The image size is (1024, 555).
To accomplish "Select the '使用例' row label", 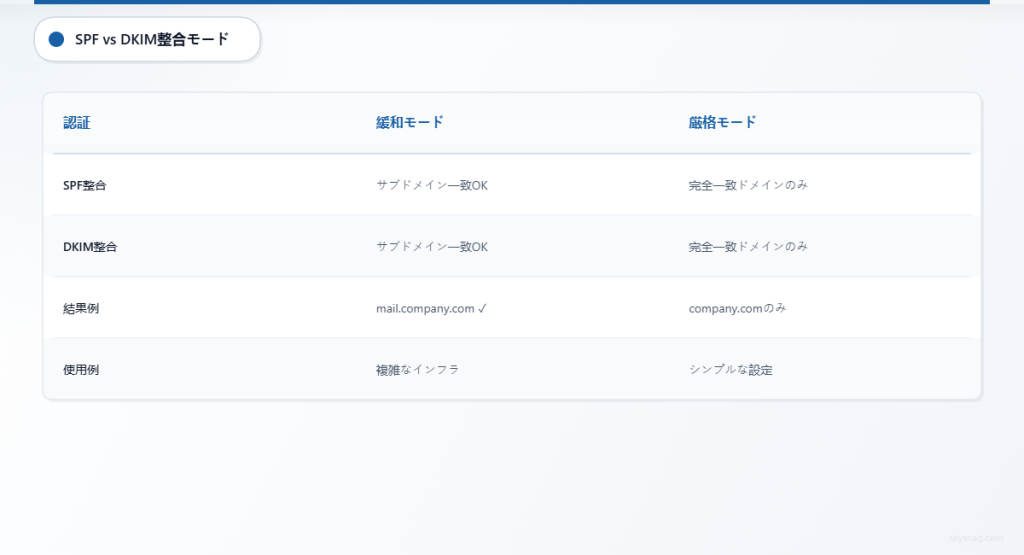I will (81, 370).
